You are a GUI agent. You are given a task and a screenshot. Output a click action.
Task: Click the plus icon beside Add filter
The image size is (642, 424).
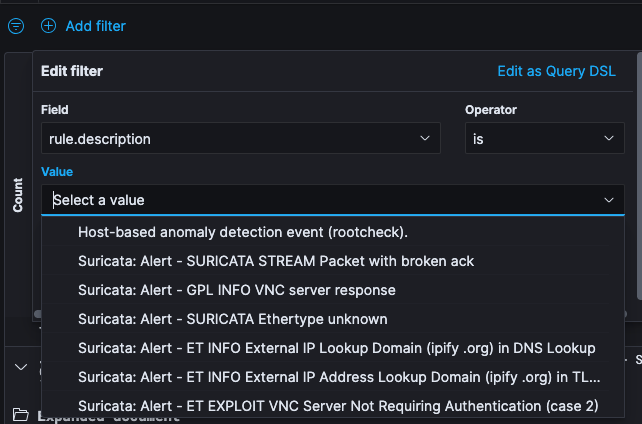point(49,26)
